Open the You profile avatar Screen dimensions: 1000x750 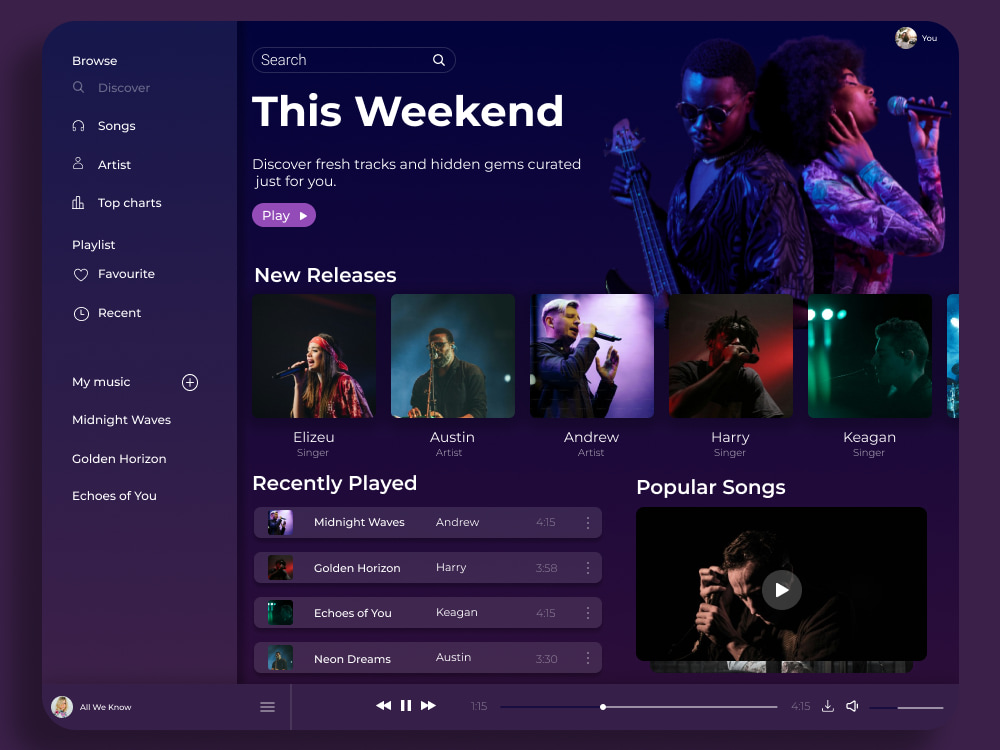click(x=906, y=38)
